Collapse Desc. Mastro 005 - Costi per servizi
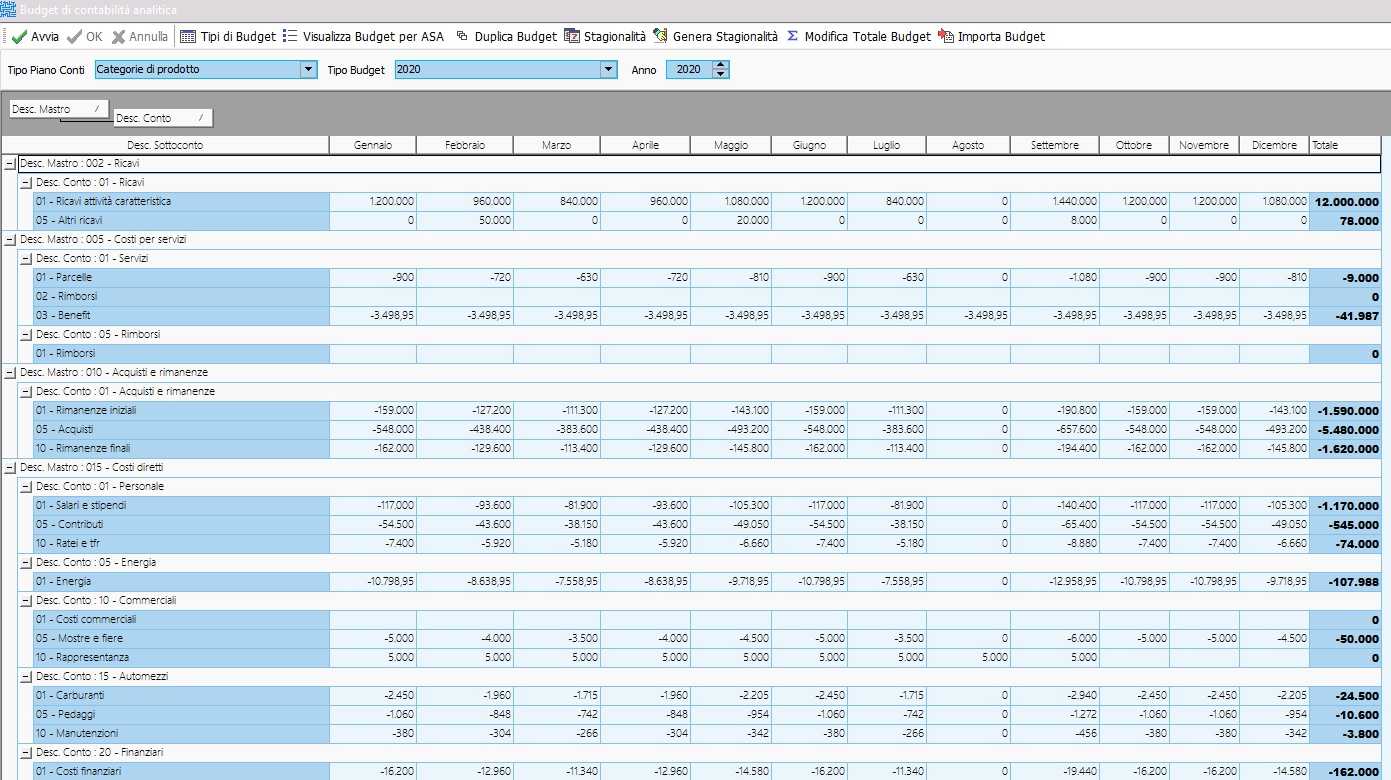Screen dimensions: 1391x780 (10, 239)
